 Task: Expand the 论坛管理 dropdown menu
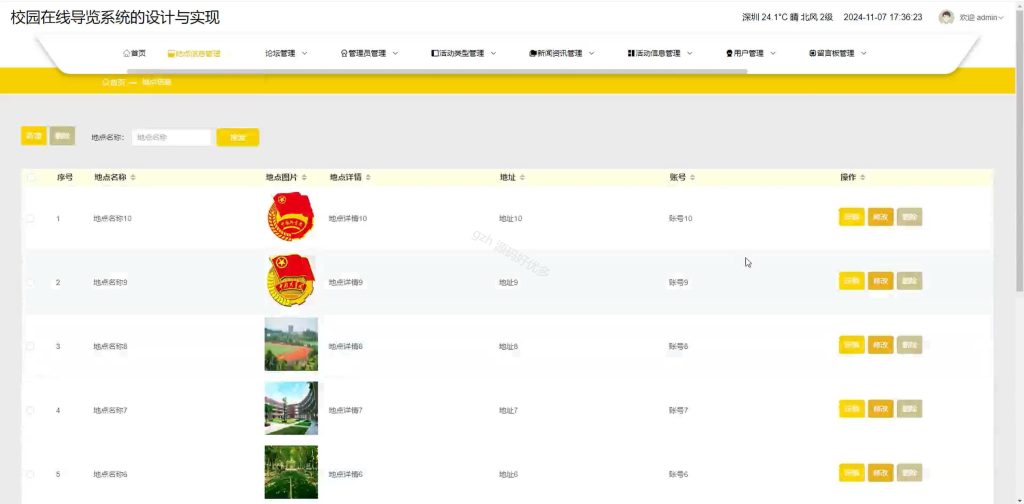304,54
